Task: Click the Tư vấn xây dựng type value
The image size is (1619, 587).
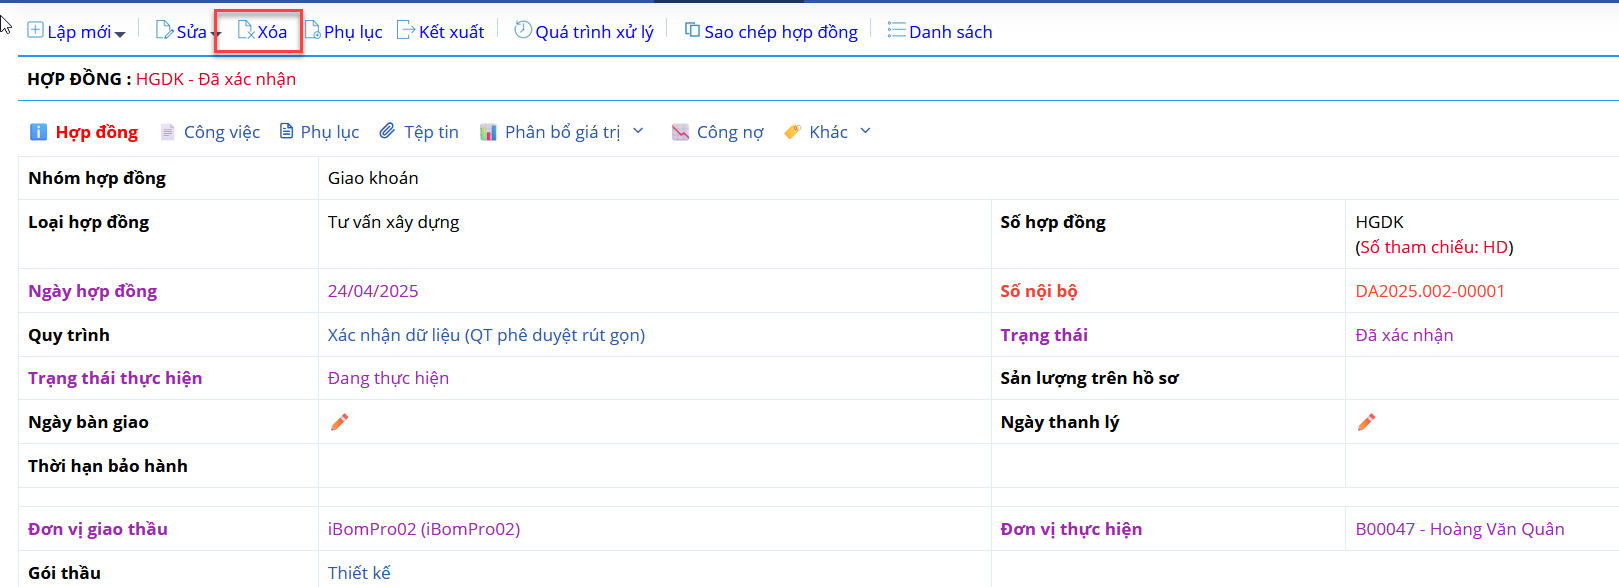Action: [393, 222]
